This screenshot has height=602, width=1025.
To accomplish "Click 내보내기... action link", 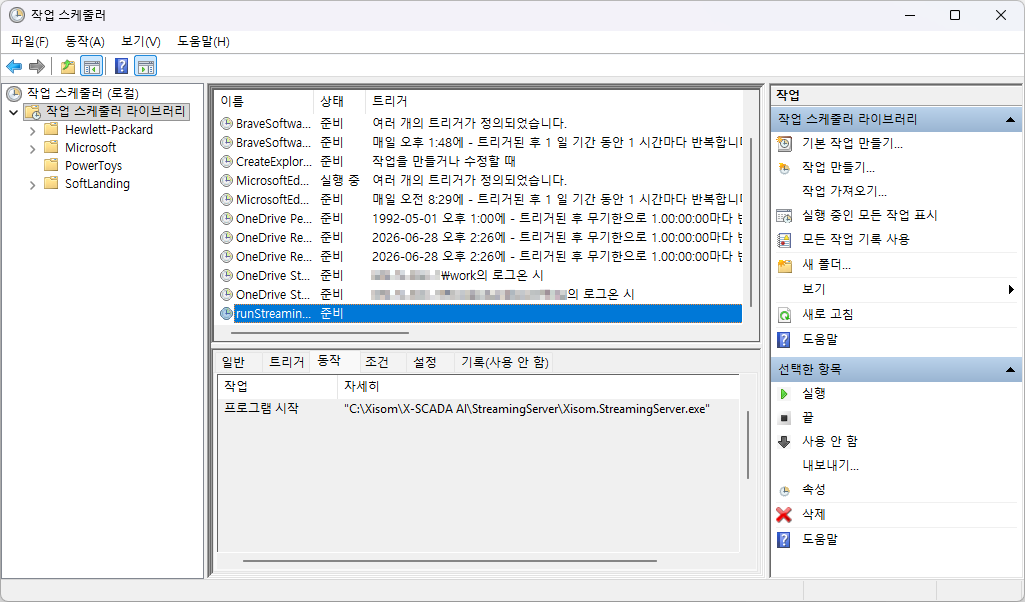I will [x=830, y=465].
